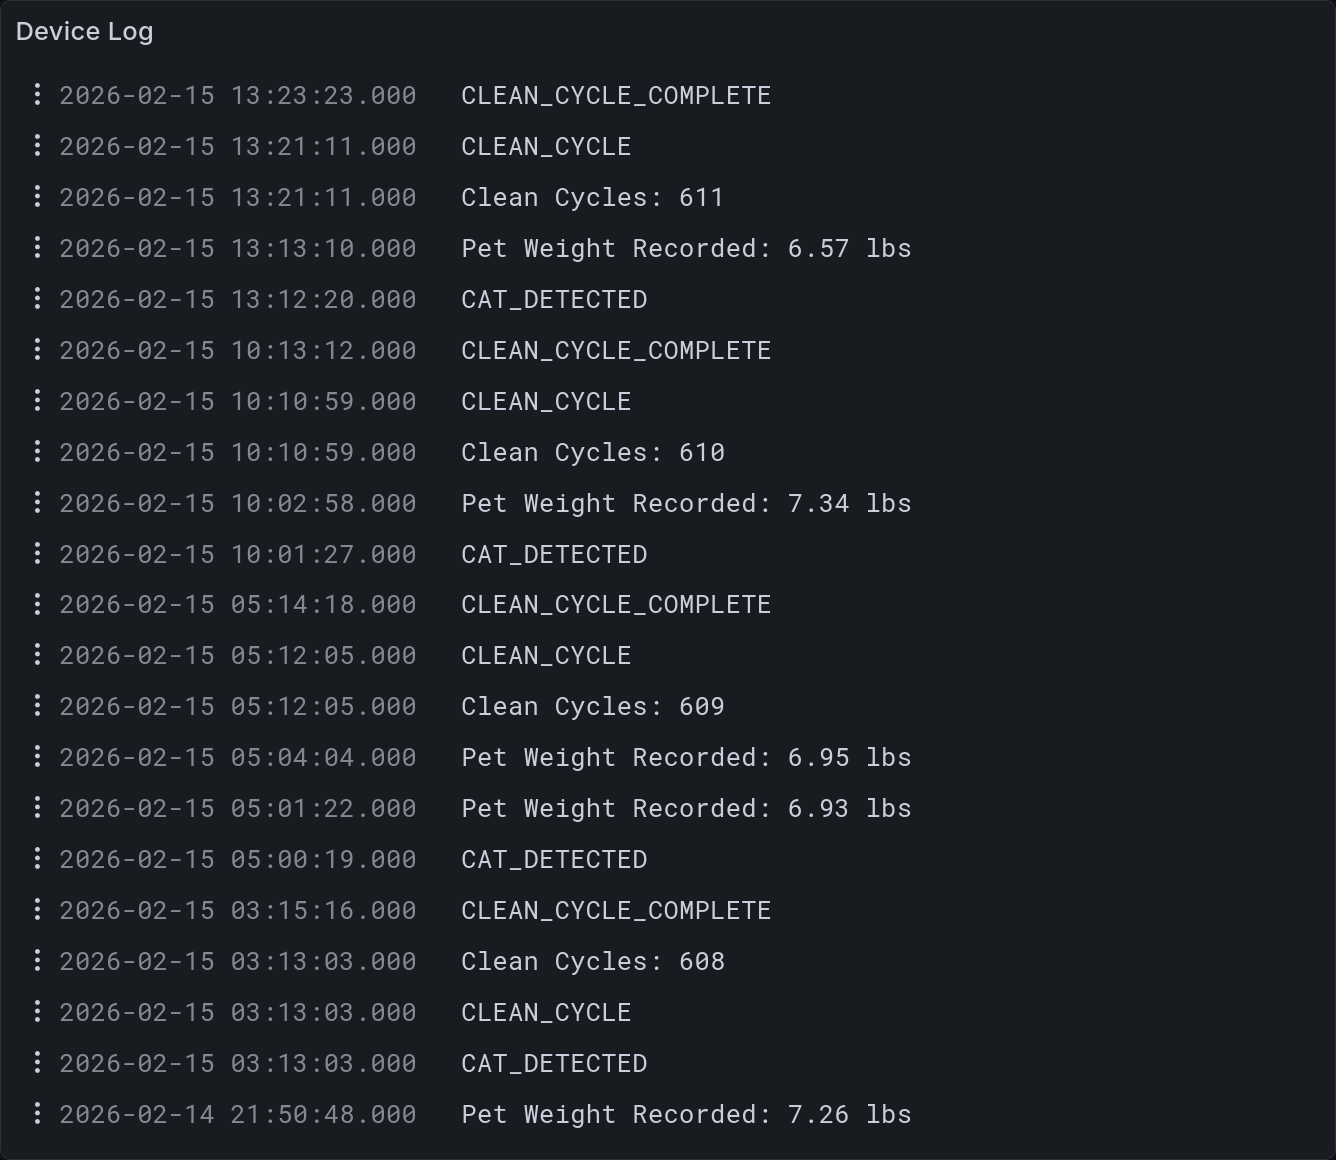Open the menu for the 05:14:18 CLEAN_CYCLE_COMPLETE row

(x=37, y=604)
